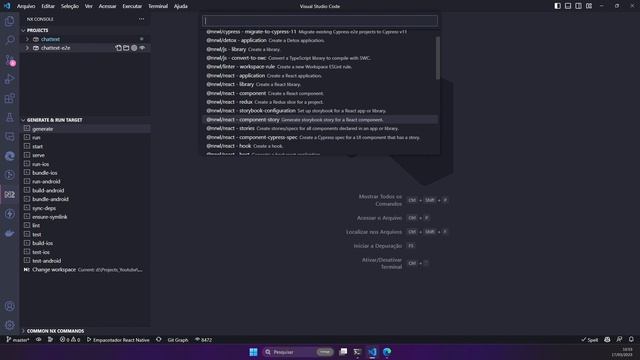Select the test-android target

tap(85, 260)
